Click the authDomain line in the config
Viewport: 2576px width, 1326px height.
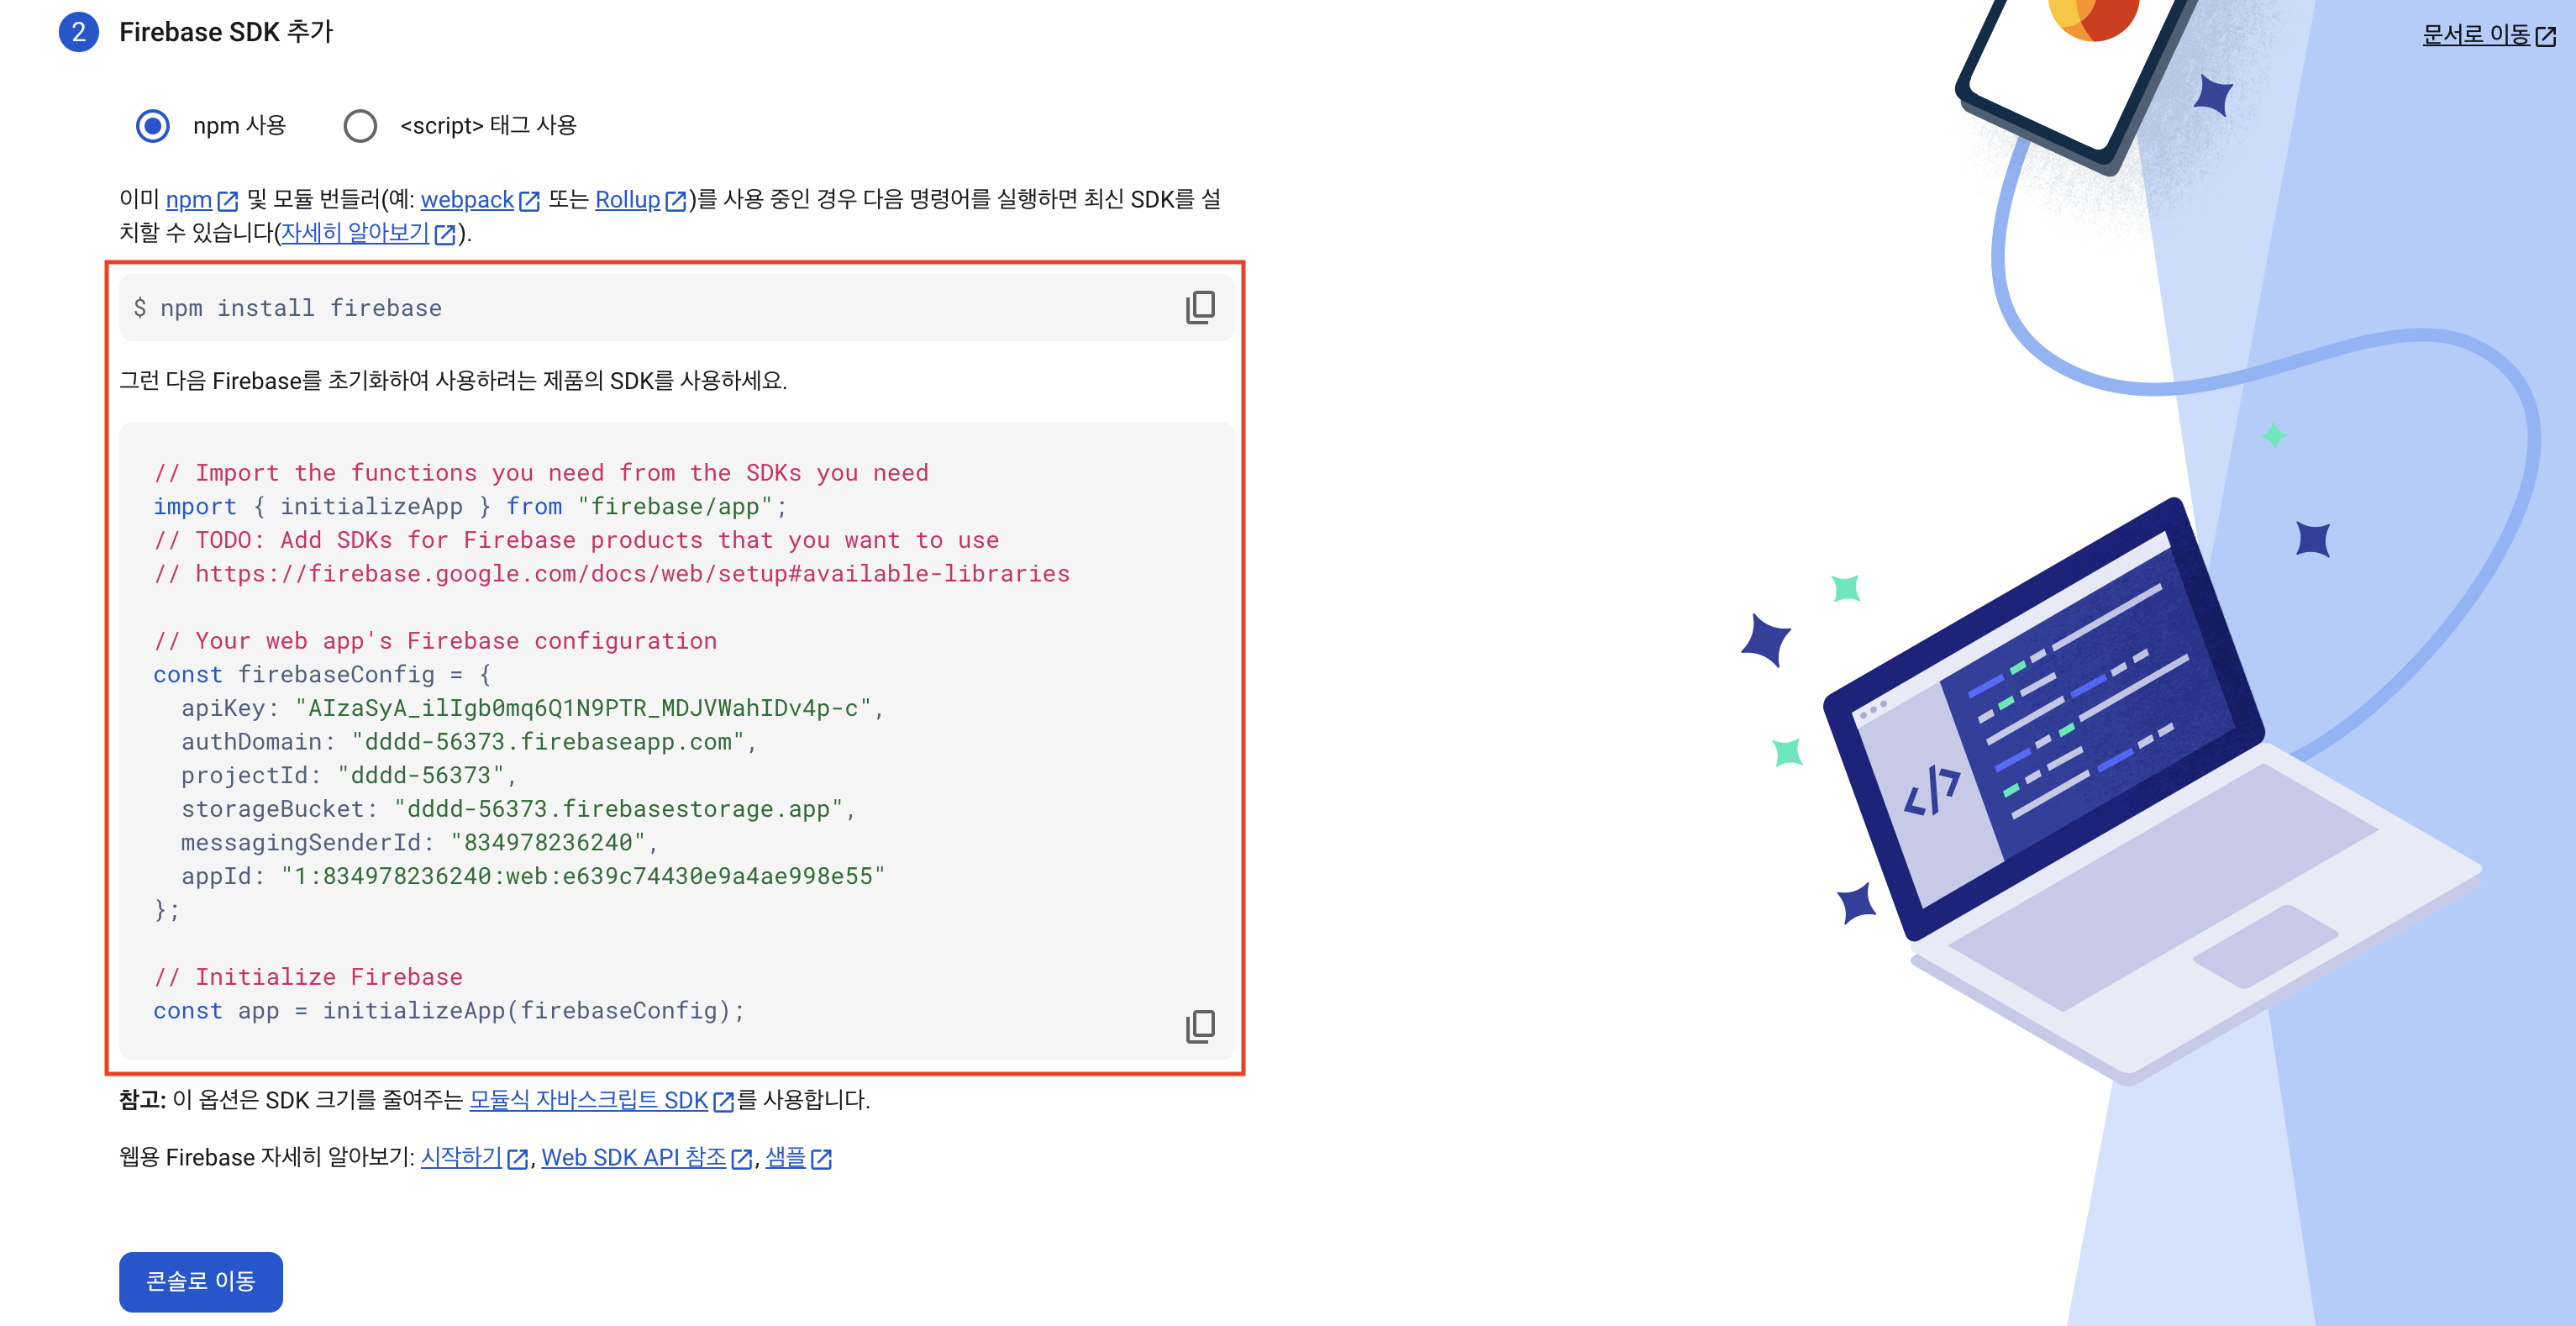coord(468,742)
